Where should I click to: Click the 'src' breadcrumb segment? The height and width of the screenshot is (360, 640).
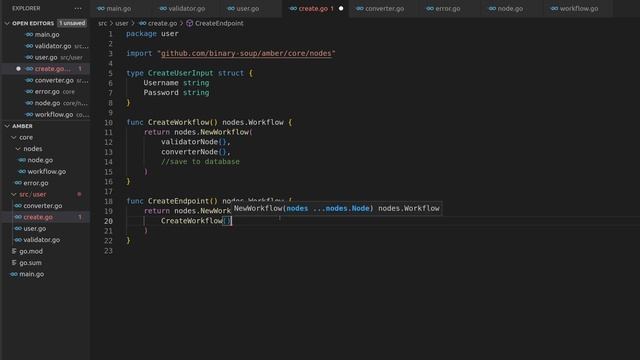click(102, 24)
